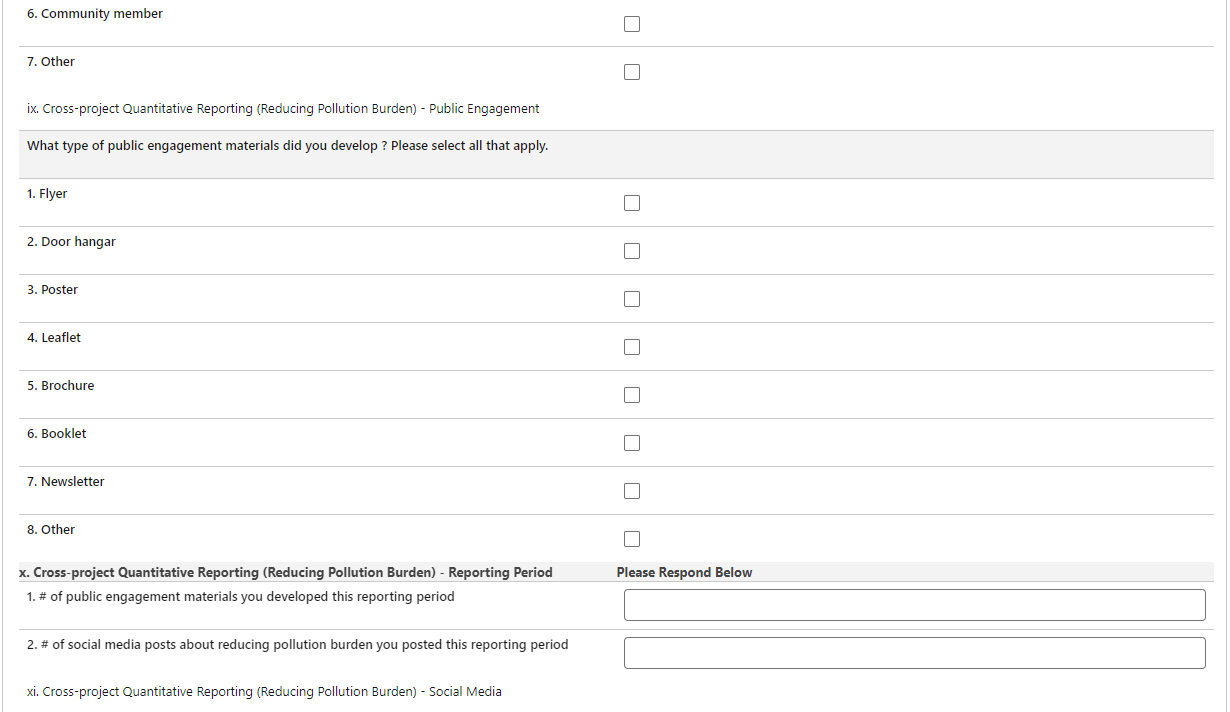The height and width of the screenshot is (712, 1230).
Task: Click the social media posts count field
Action: pyautogui.click(x=914, y=653)
